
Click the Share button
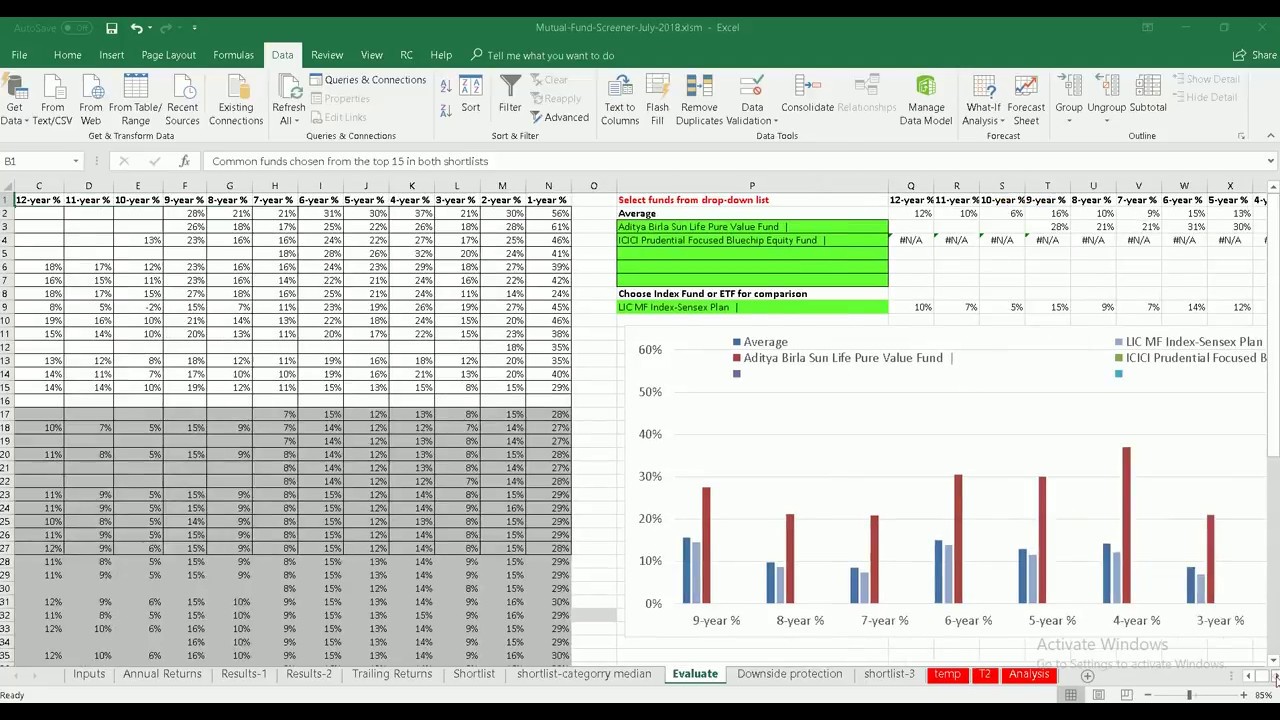1255,55
